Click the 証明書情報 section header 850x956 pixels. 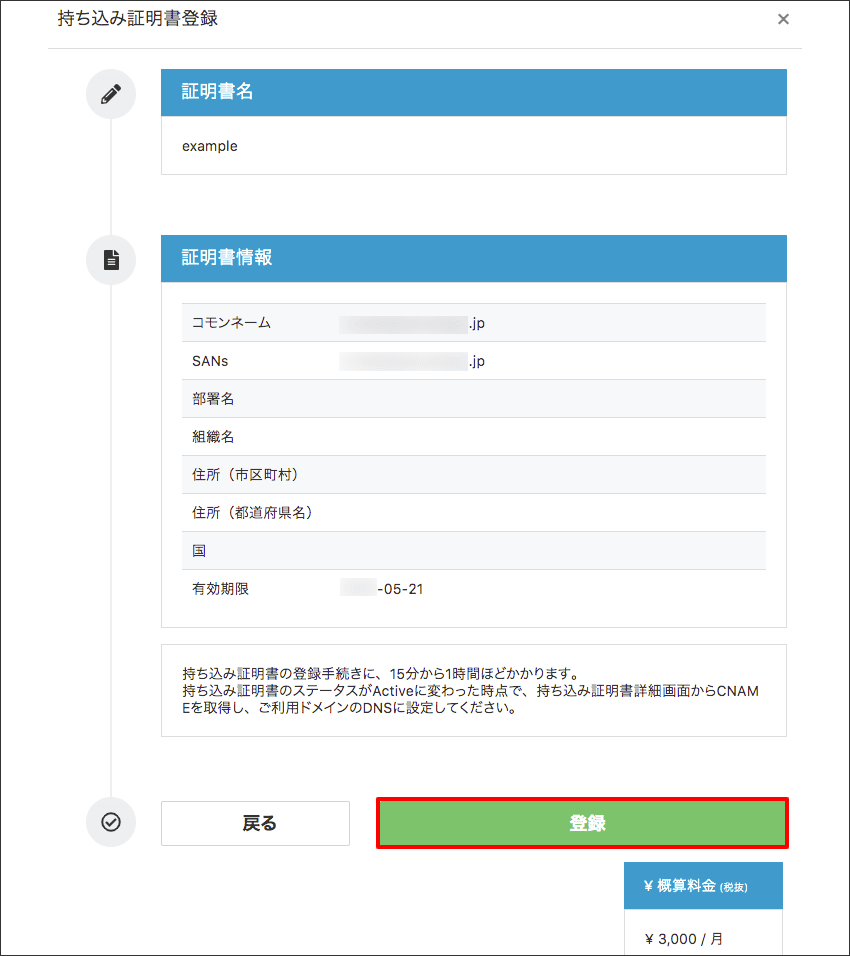pos(473,258)
